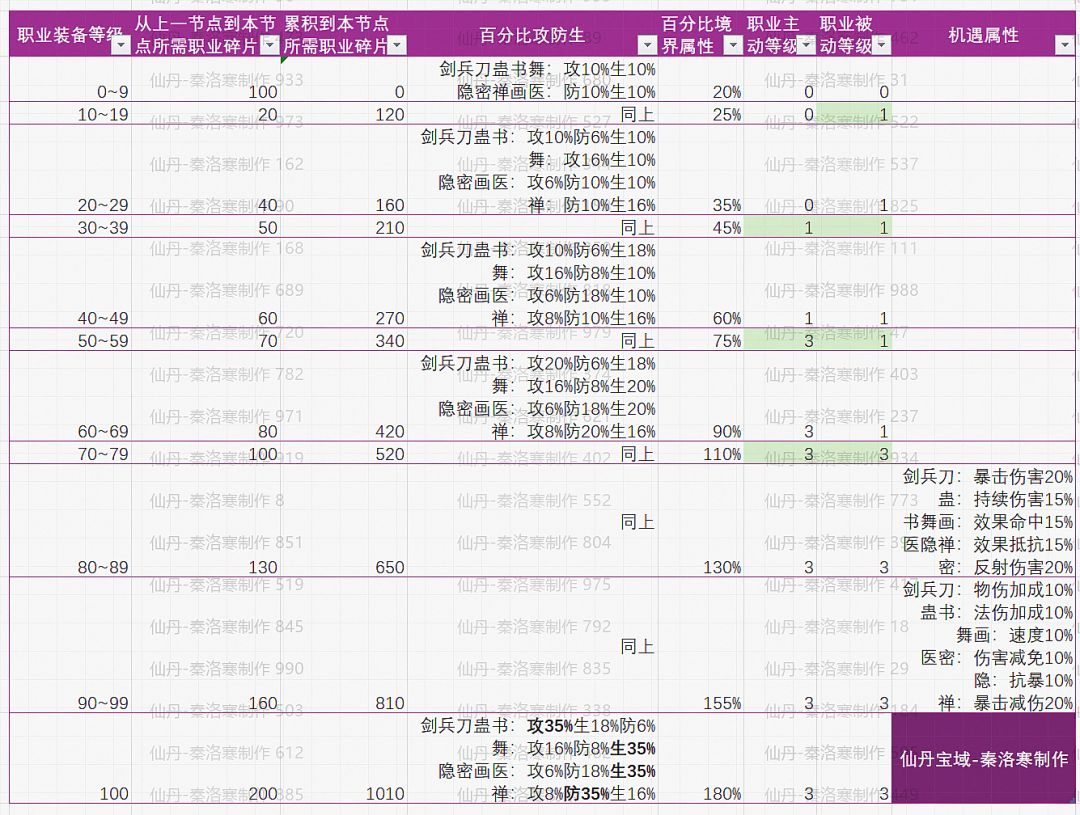This screenshot has height=815, width=1080.
Task: Open the 职业被动等级 column filter dropdown
Action: 882,45
